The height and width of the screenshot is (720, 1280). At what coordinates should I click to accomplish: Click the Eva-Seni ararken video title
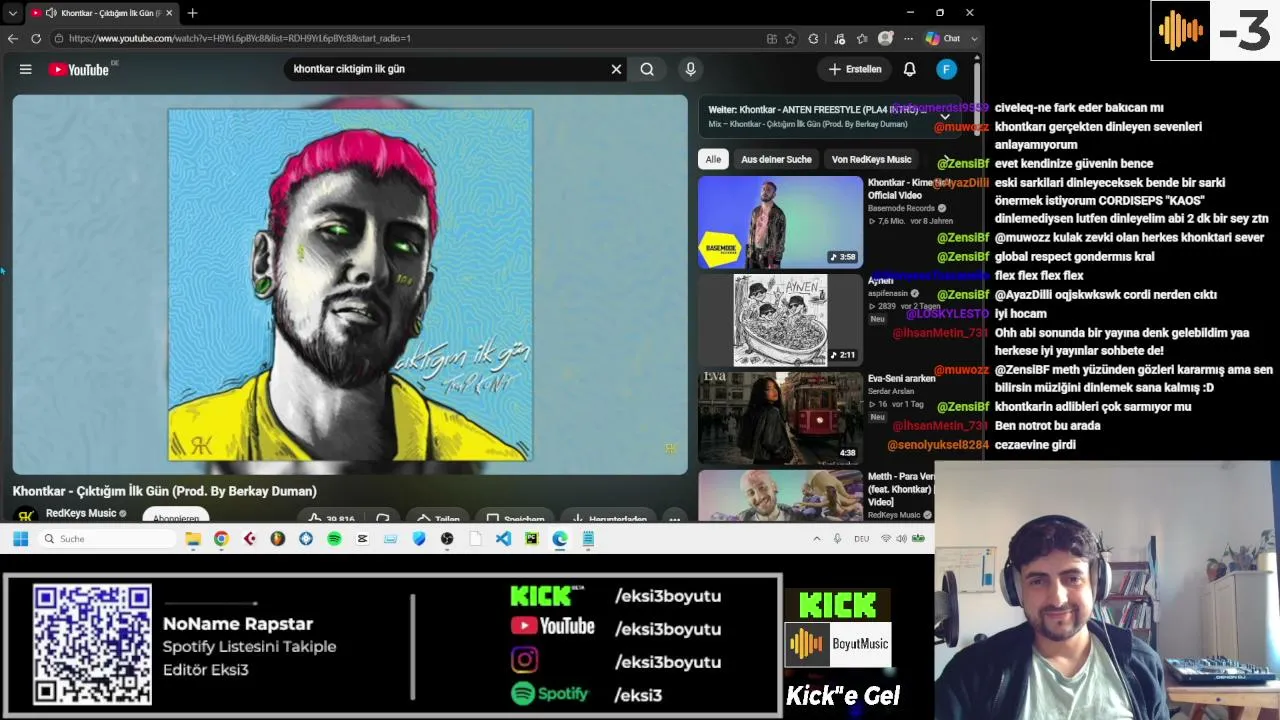point(901,379)
